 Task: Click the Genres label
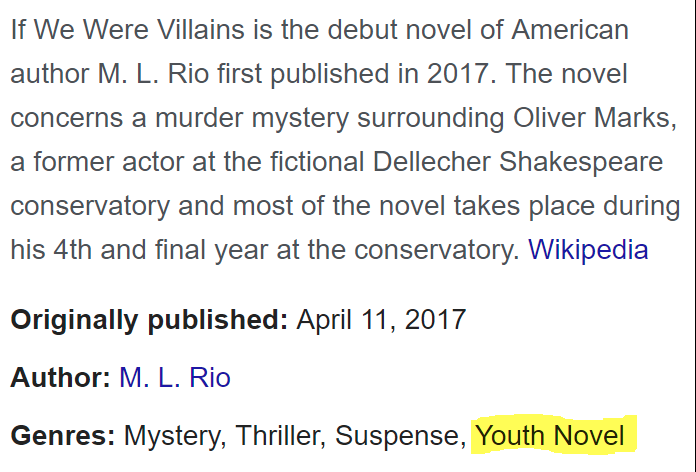(63, 436)
